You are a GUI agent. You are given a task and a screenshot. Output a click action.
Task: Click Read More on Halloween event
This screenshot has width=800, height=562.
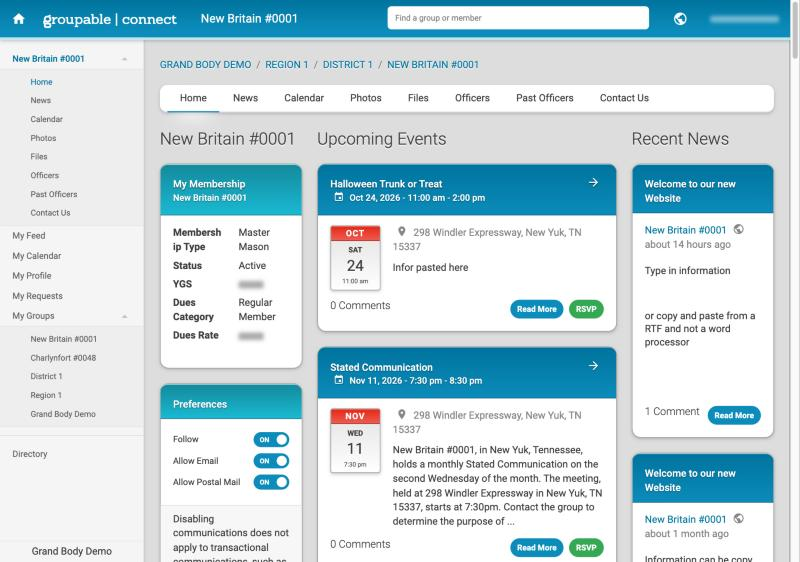pos(536,309)
